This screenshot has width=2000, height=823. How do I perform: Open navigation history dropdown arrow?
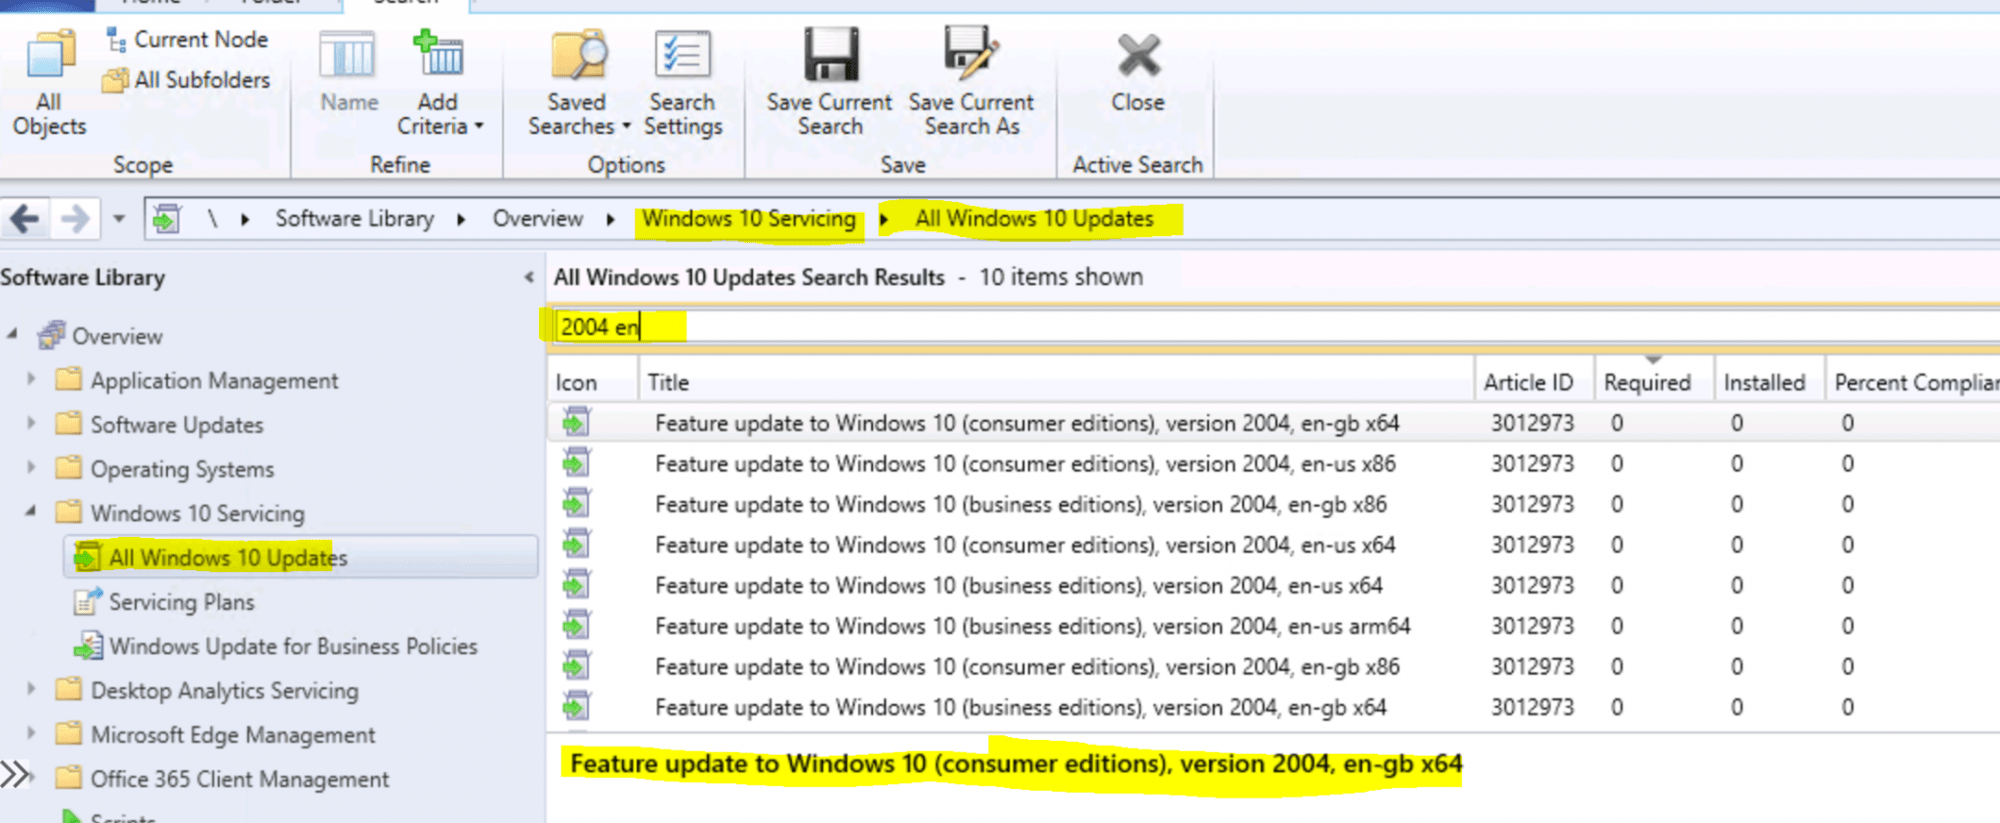119,218
